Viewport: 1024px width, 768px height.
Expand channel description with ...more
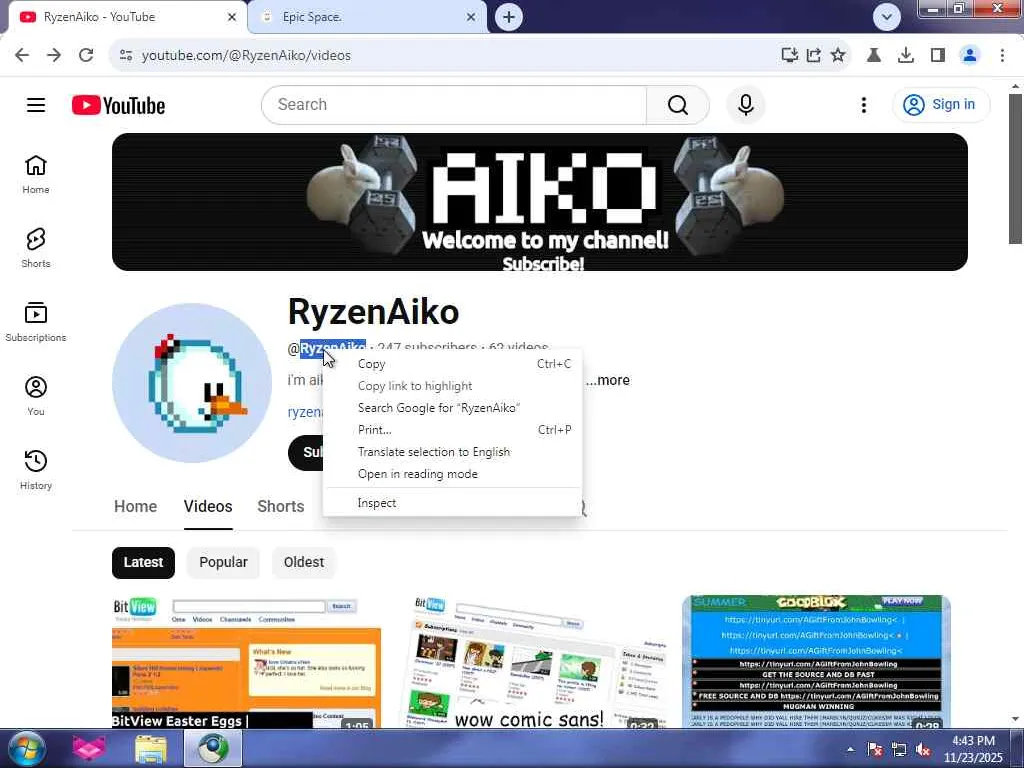click(x=608, y=380)
